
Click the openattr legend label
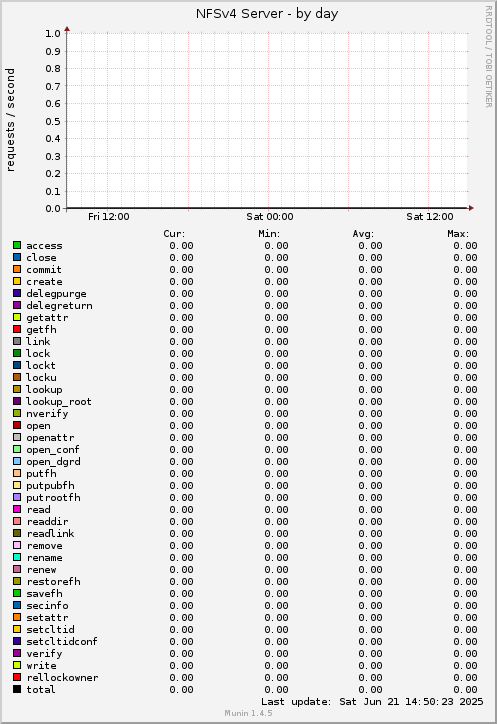50,438
